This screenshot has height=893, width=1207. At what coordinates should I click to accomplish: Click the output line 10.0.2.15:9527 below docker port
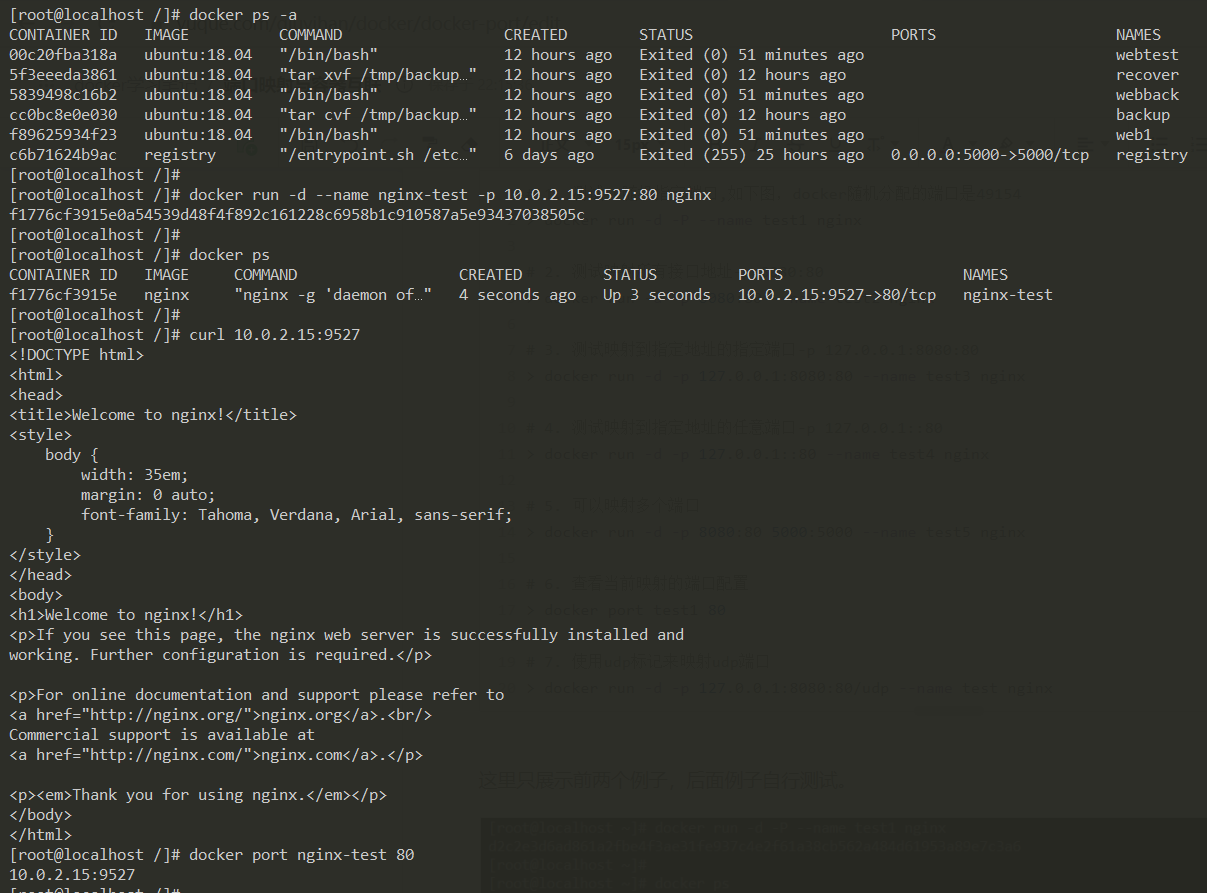[72, 875]
